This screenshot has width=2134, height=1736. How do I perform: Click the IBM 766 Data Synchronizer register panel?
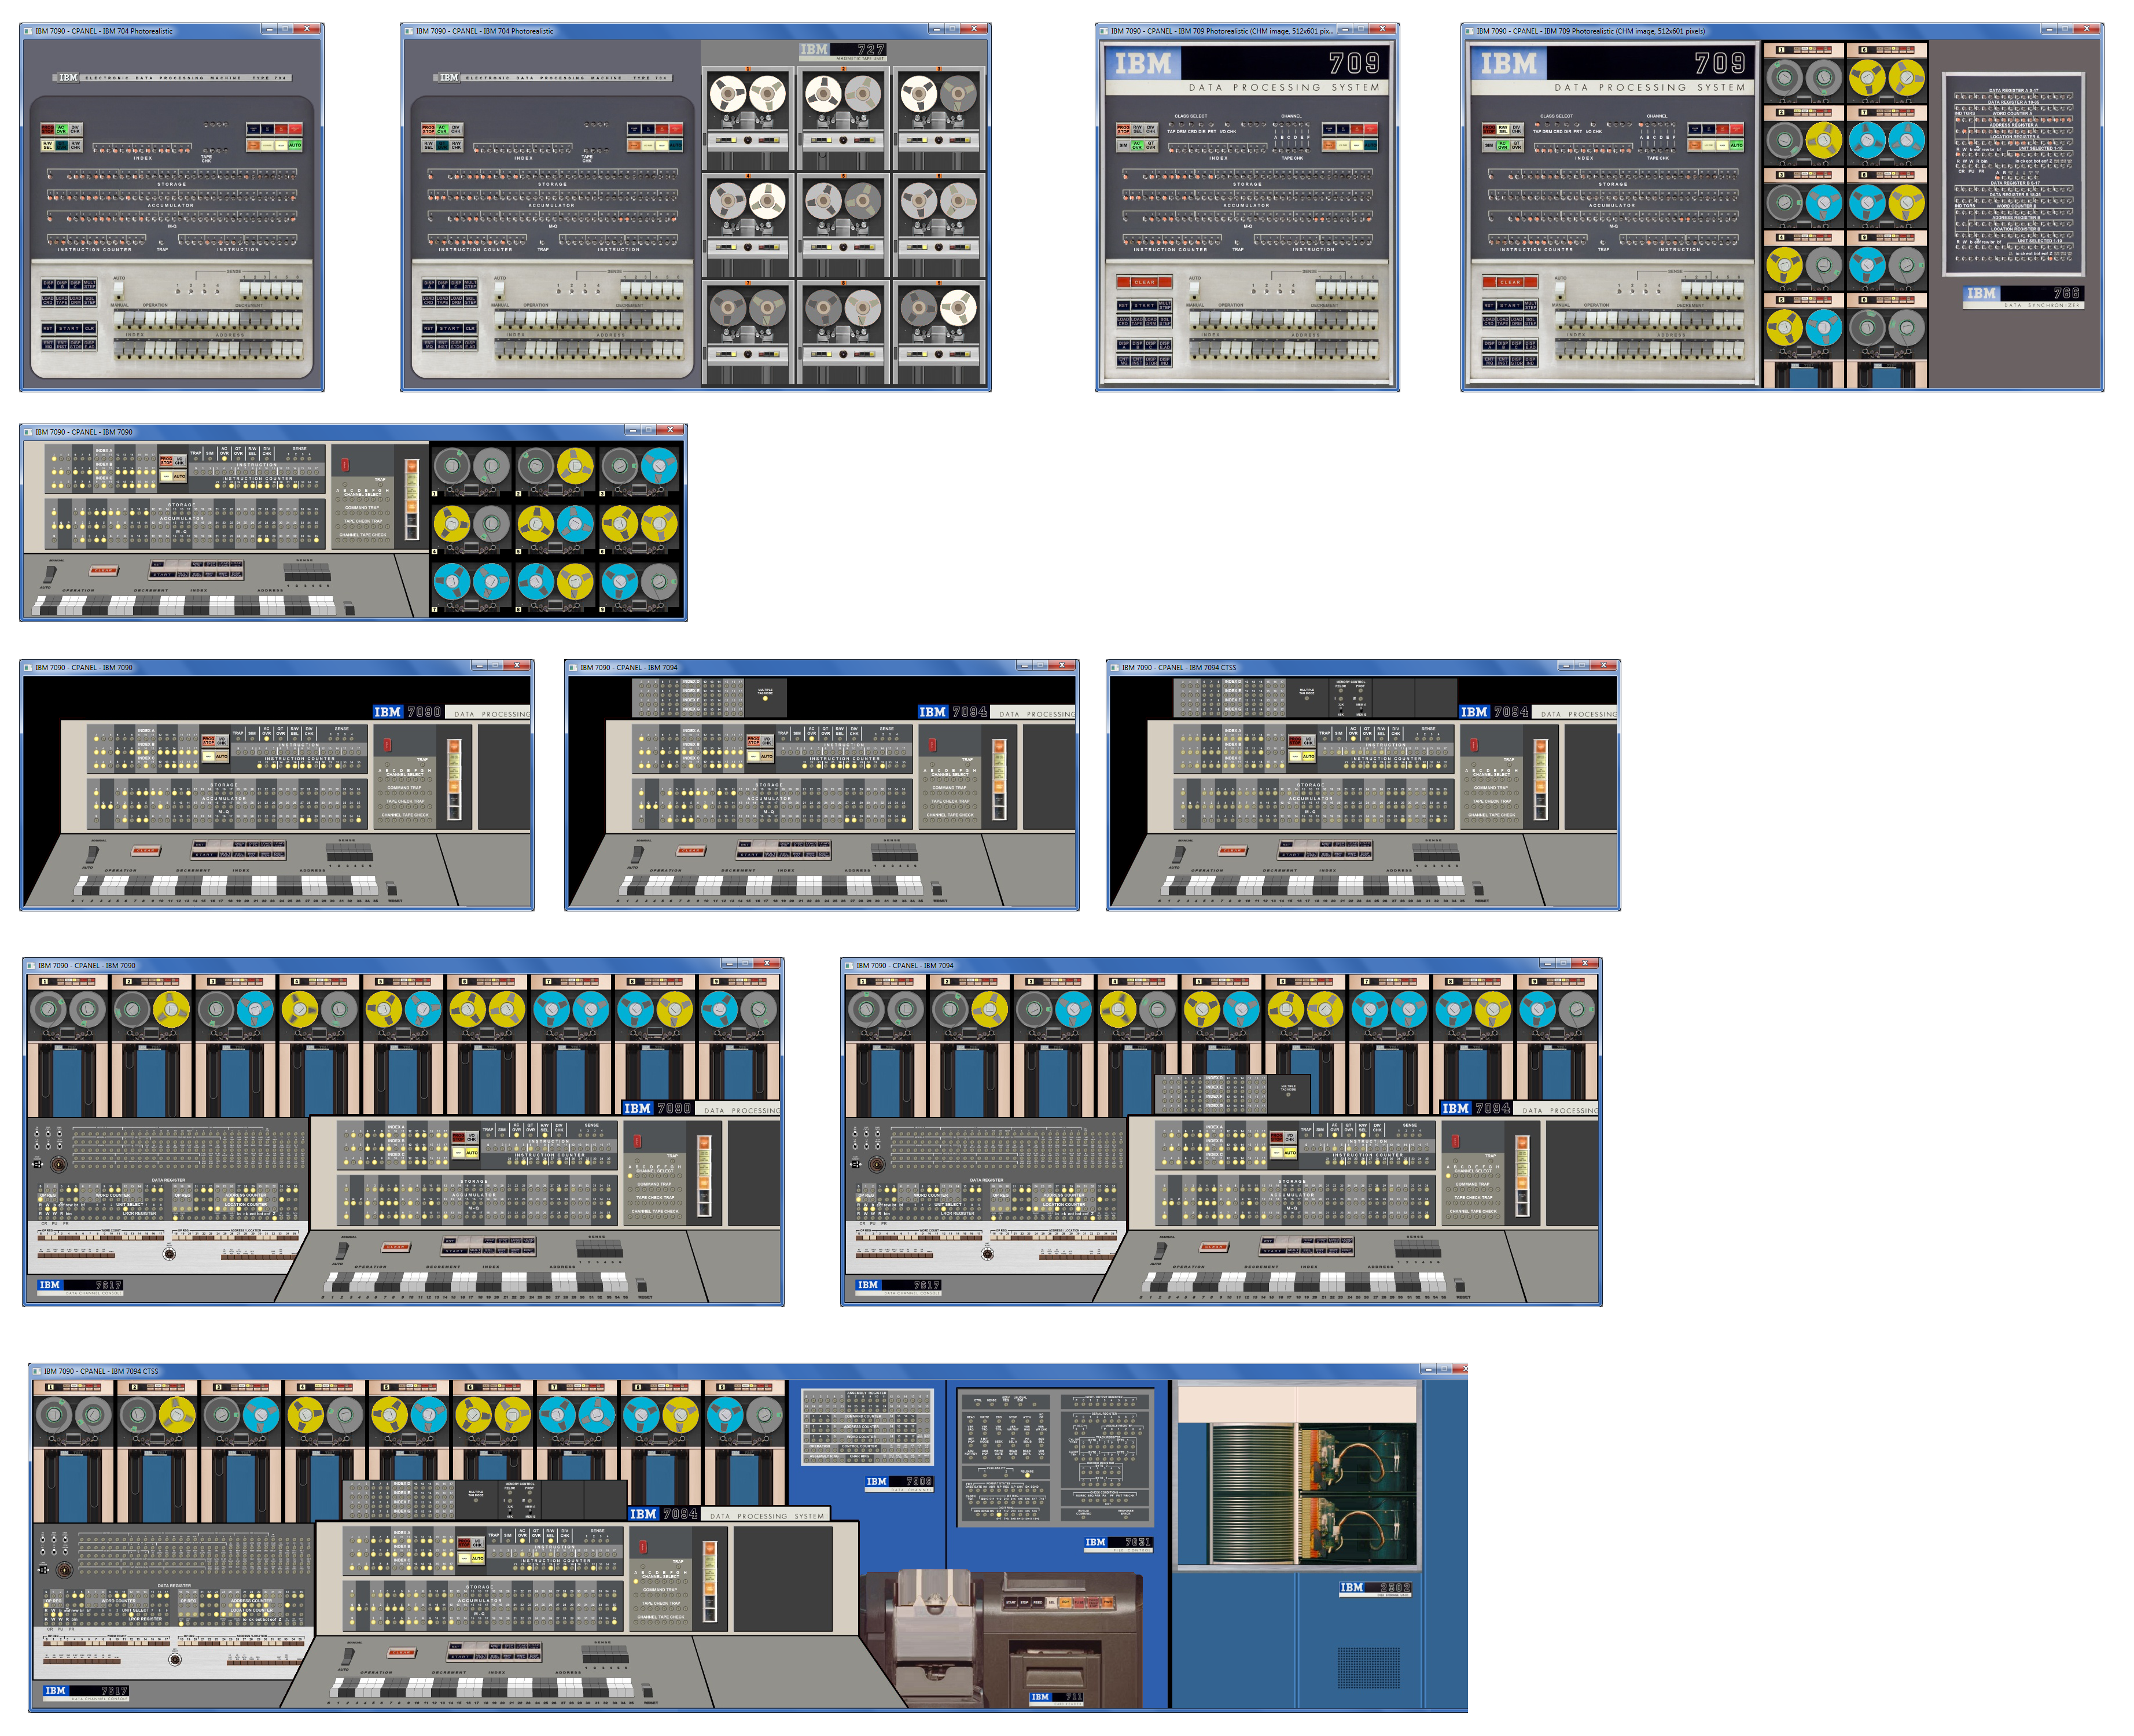click(x=2014, y=173)
